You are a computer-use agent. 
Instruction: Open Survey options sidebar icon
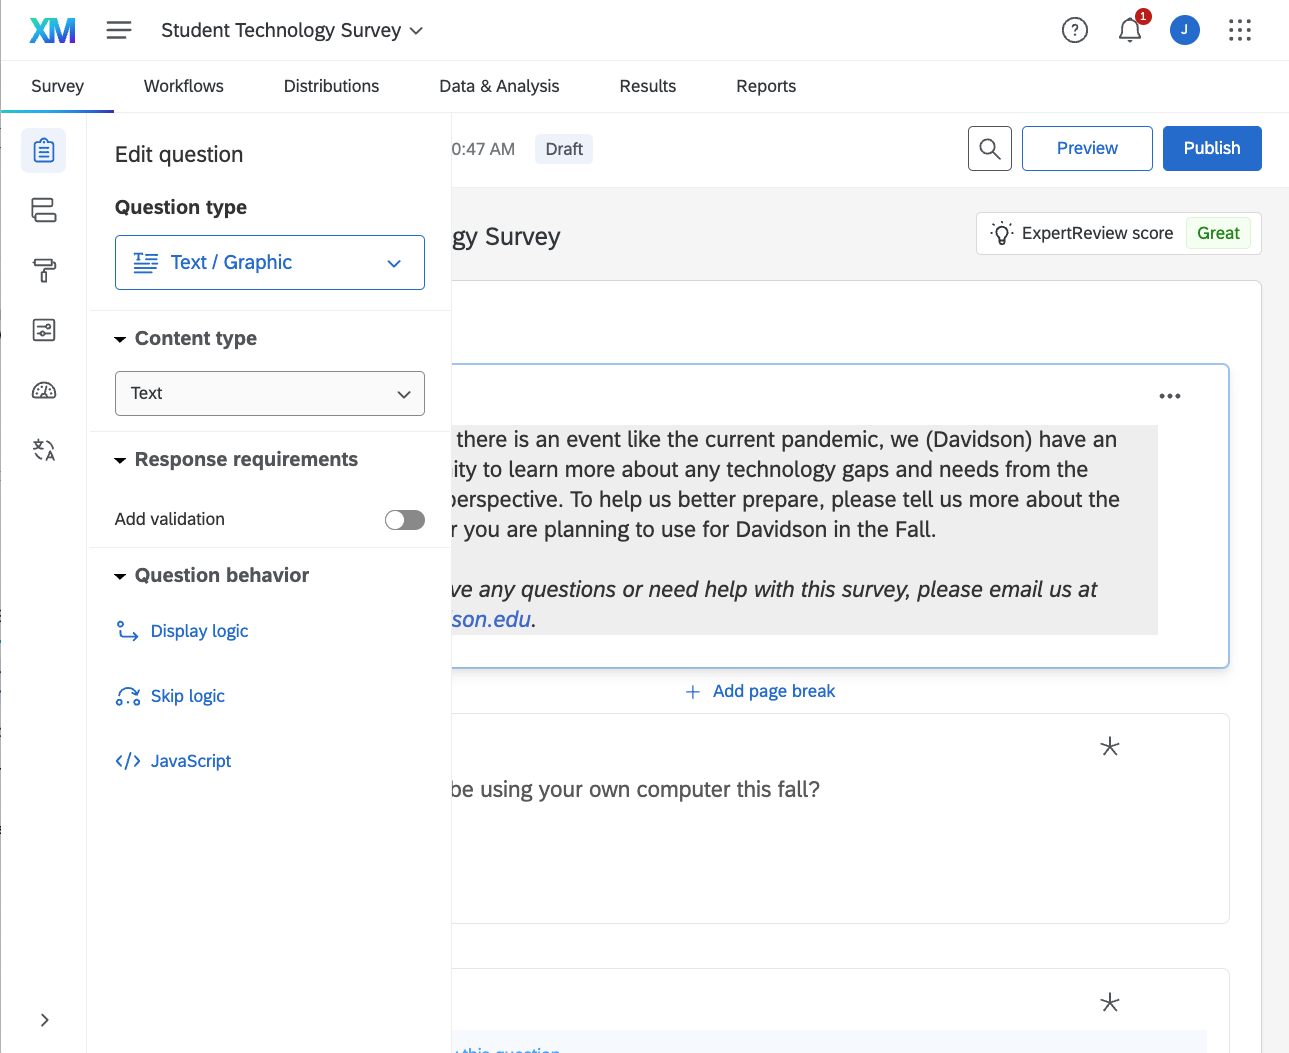(x=44, y=330)
